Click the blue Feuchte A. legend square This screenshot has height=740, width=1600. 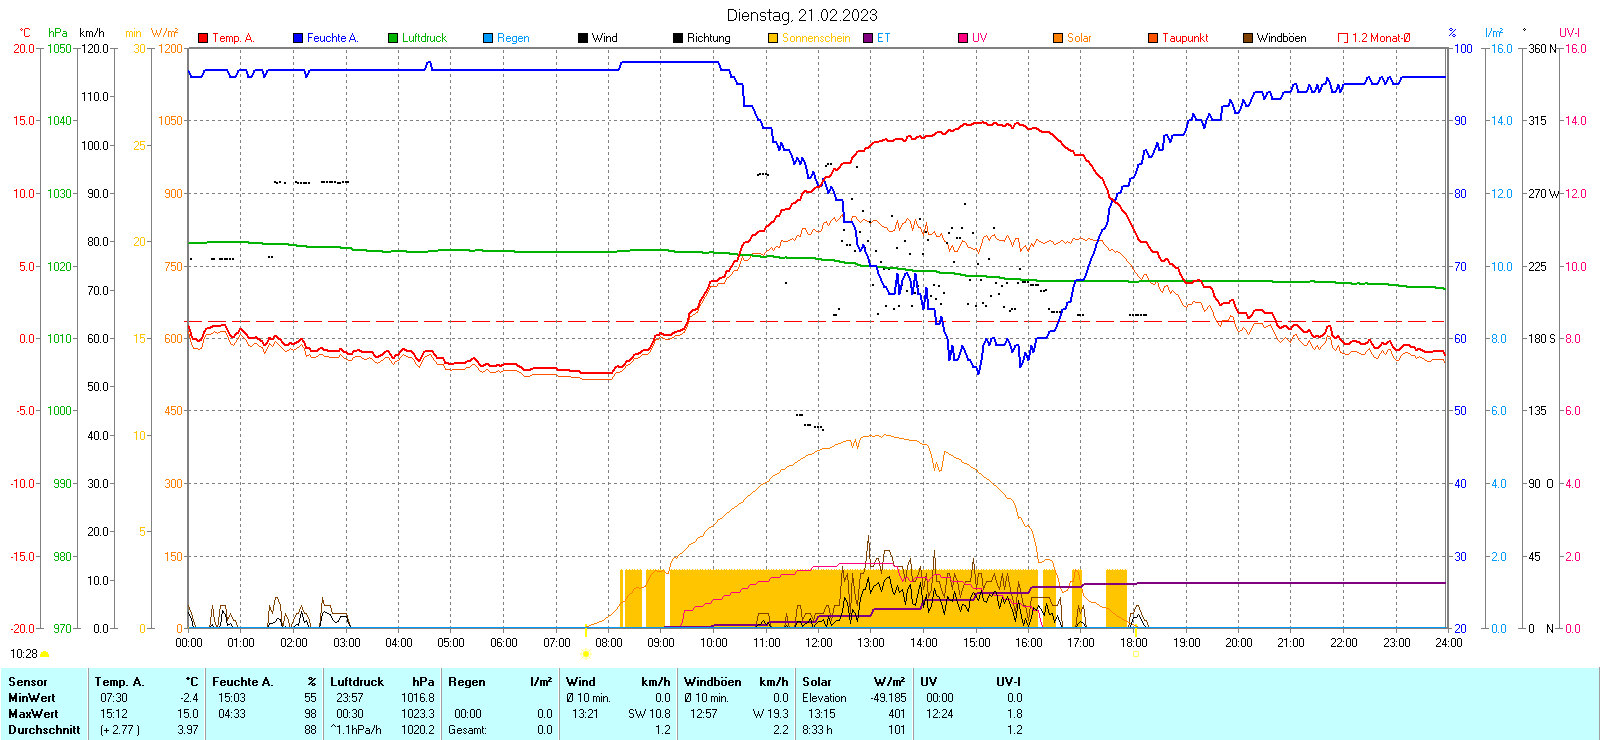pyautogui.click(x=298, y=38)
